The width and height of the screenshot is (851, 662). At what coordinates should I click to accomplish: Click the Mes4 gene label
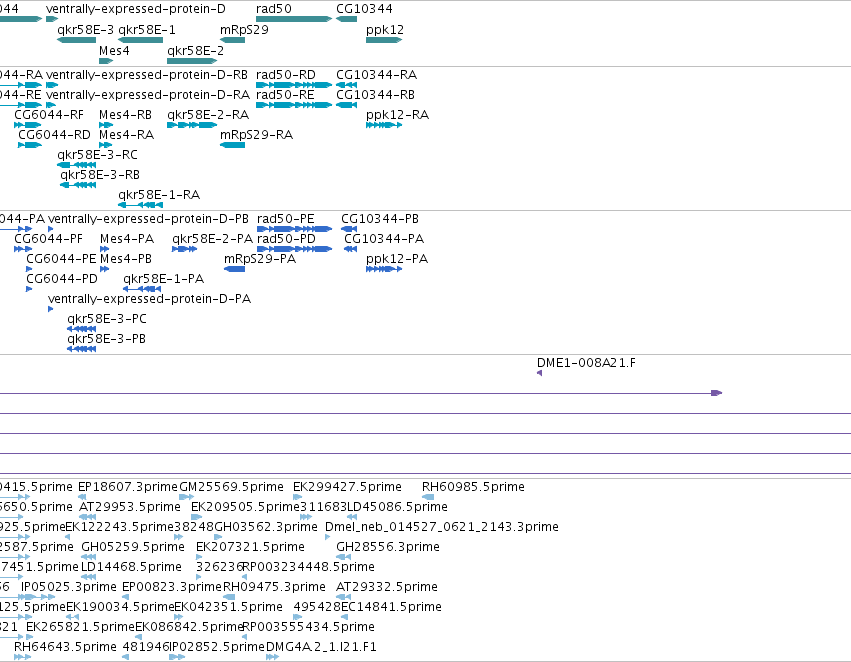pyautogui.click(x=114, y=51)
